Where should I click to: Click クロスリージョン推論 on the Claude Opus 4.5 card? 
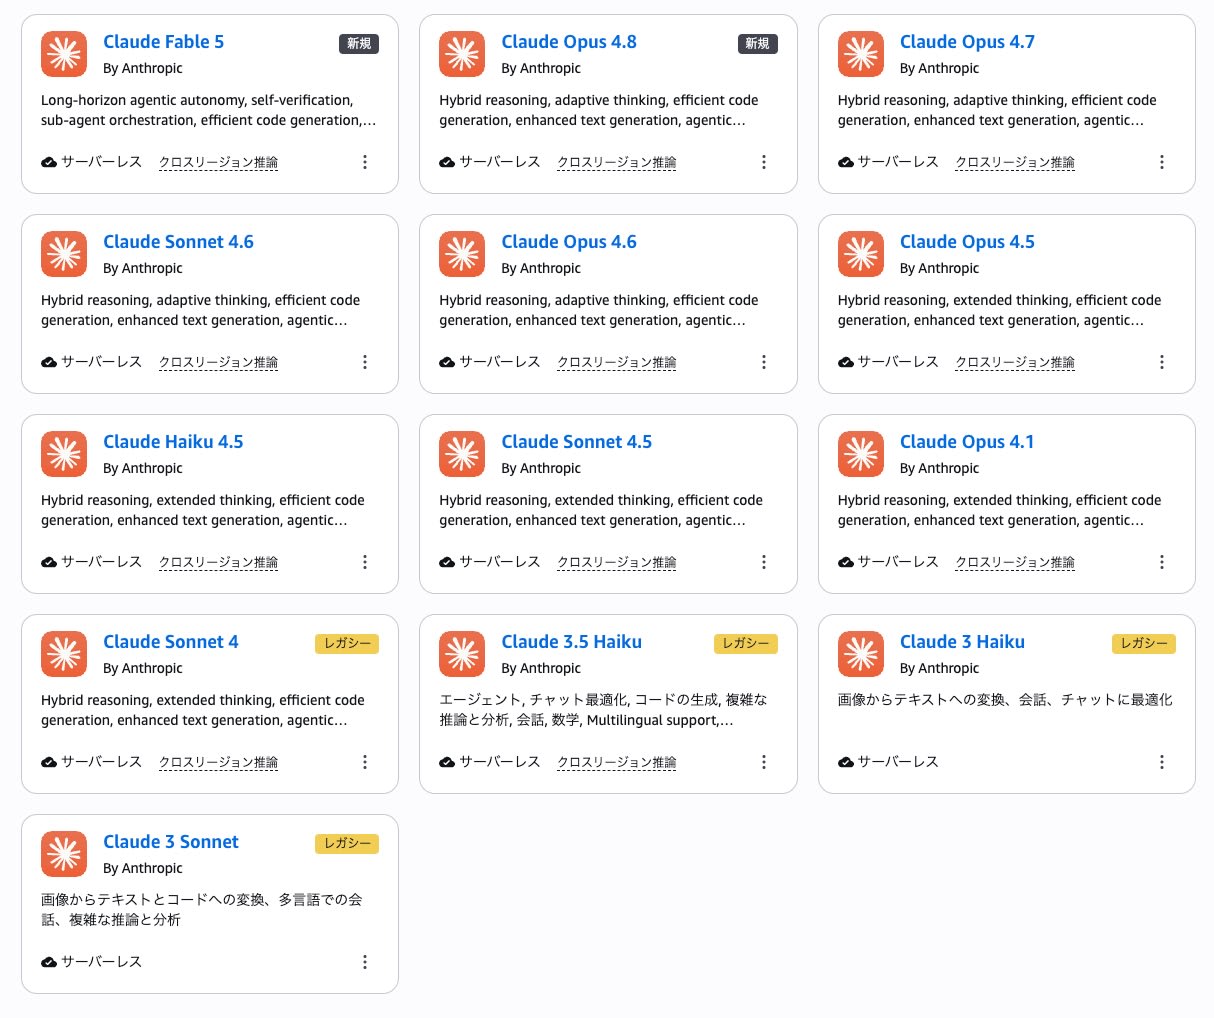click(1015, 362)
